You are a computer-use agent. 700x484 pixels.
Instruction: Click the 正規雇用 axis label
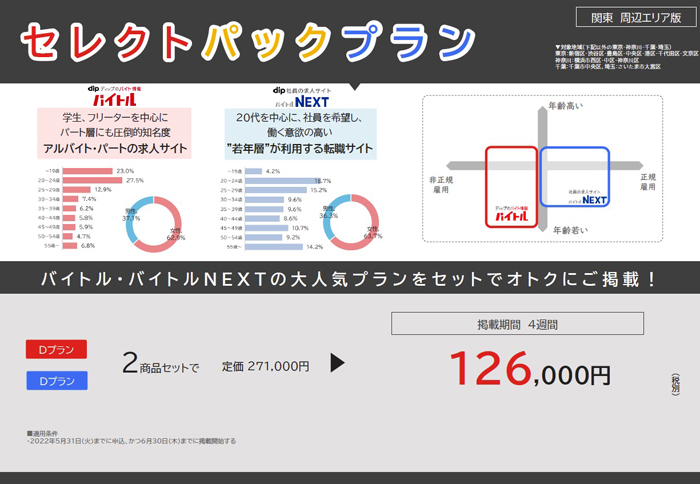coord(648,182)
